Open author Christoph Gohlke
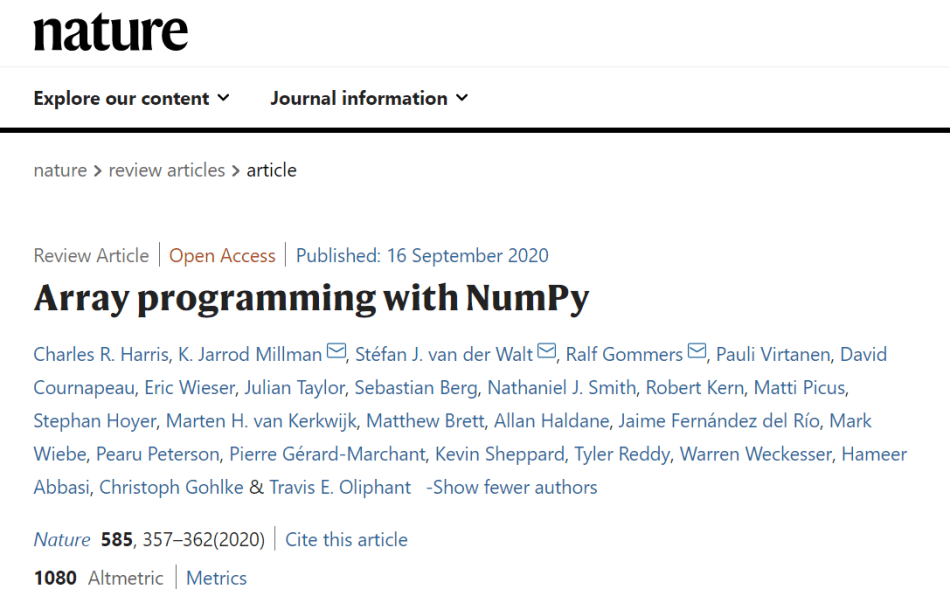This screenshot has width=950, height=610. click(171, 488)
